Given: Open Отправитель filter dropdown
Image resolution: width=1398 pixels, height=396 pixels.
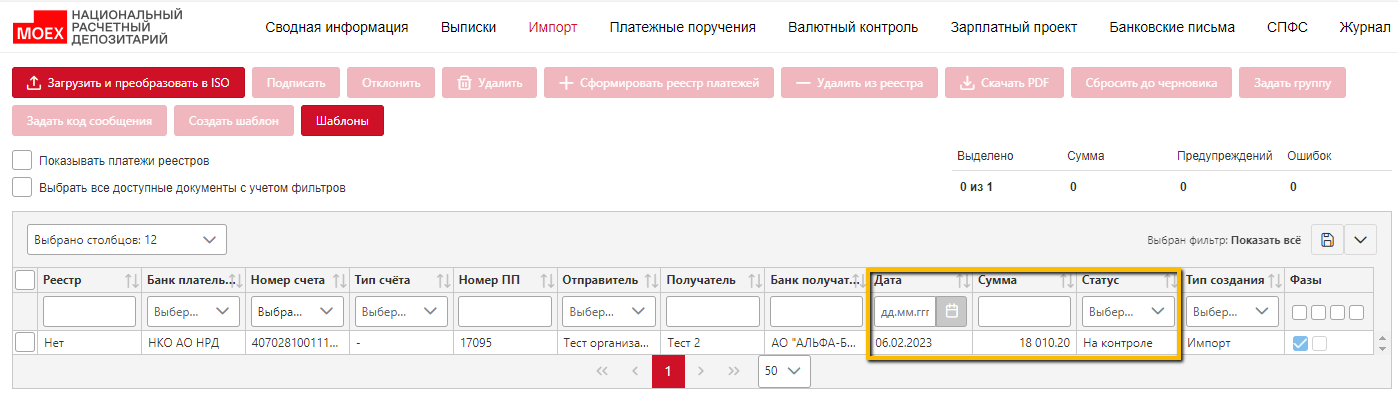Looking at the screenshot, I should coord(609,311).
